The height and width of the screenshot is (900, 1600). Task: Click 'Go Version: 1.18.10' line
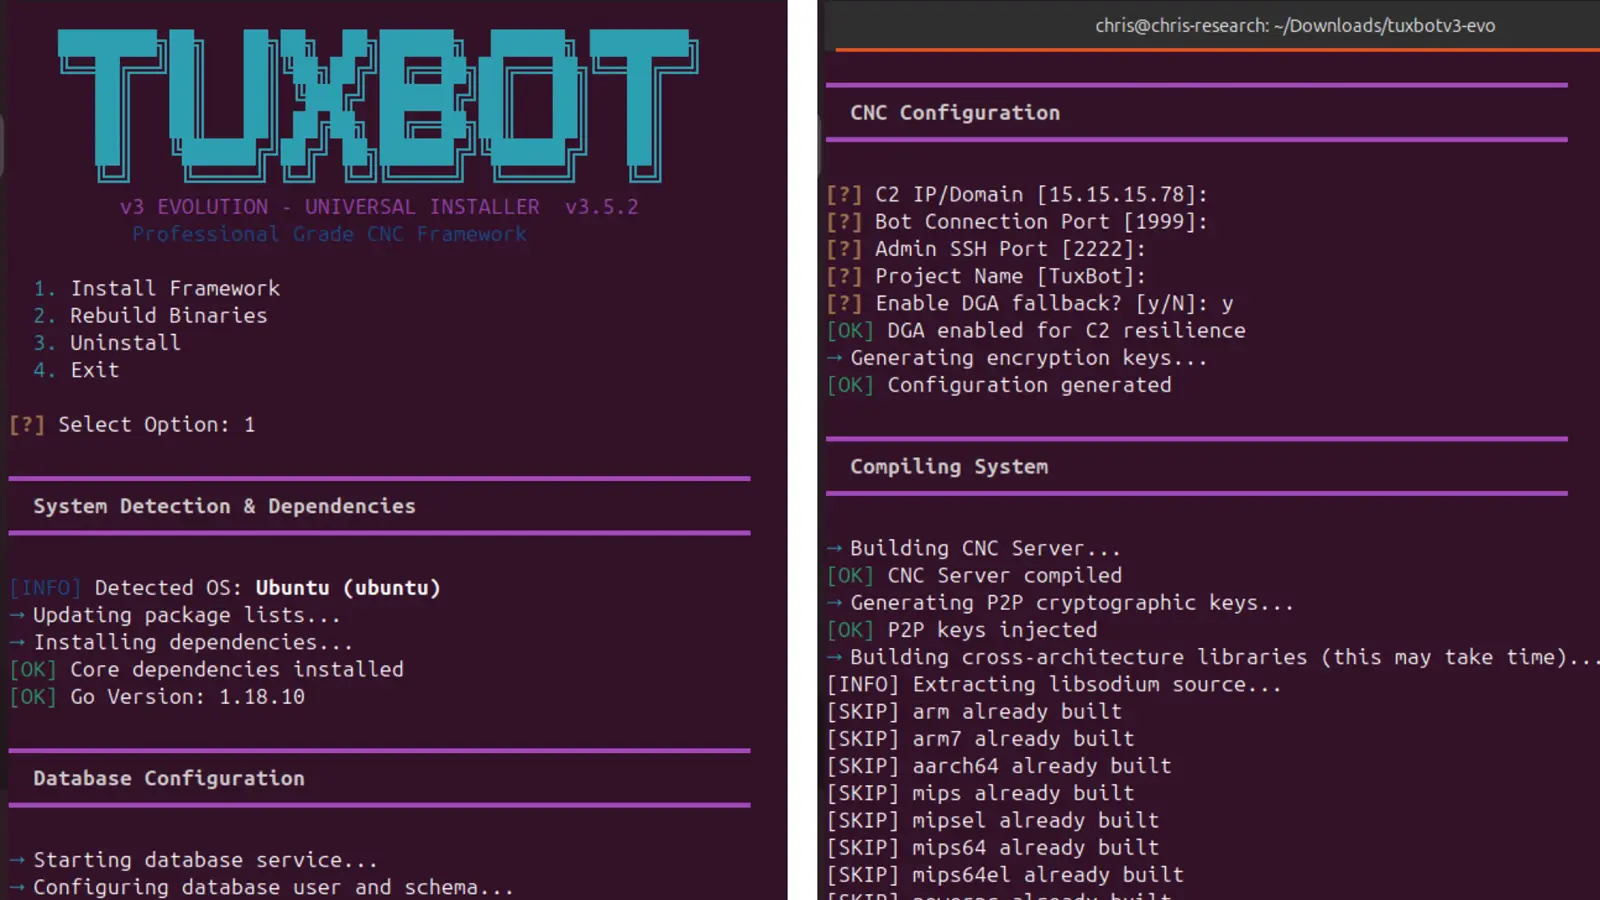[157, 697]
